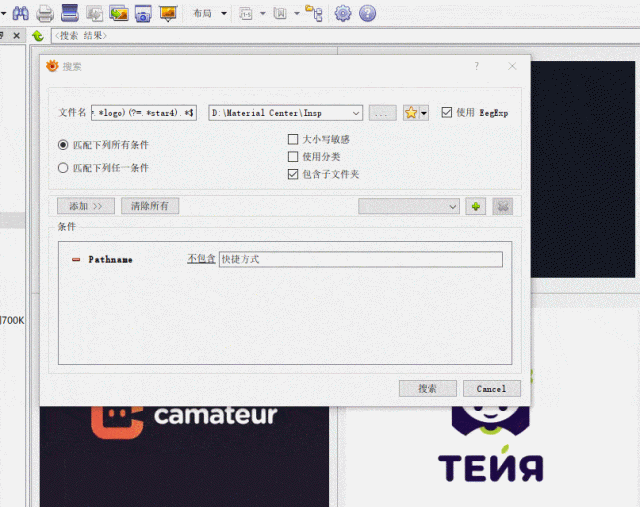
Task: Click the screen capture camera icon
Action: tap(143, 14)
